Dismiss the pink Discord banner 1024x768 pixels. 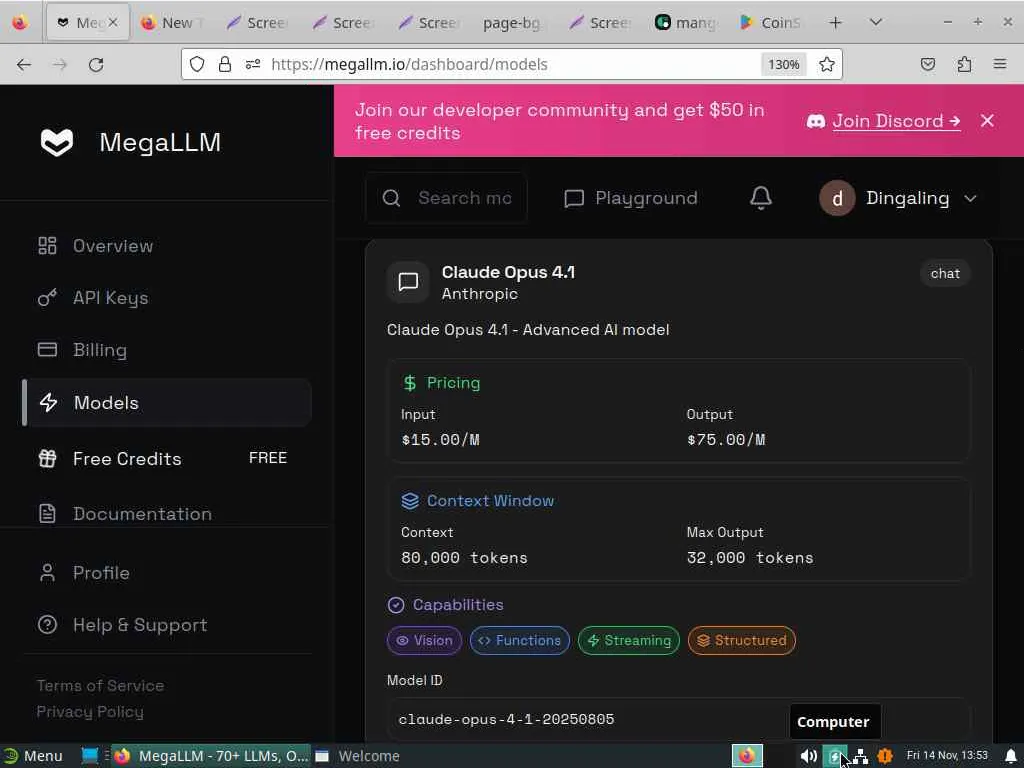[x=987, y=121]
